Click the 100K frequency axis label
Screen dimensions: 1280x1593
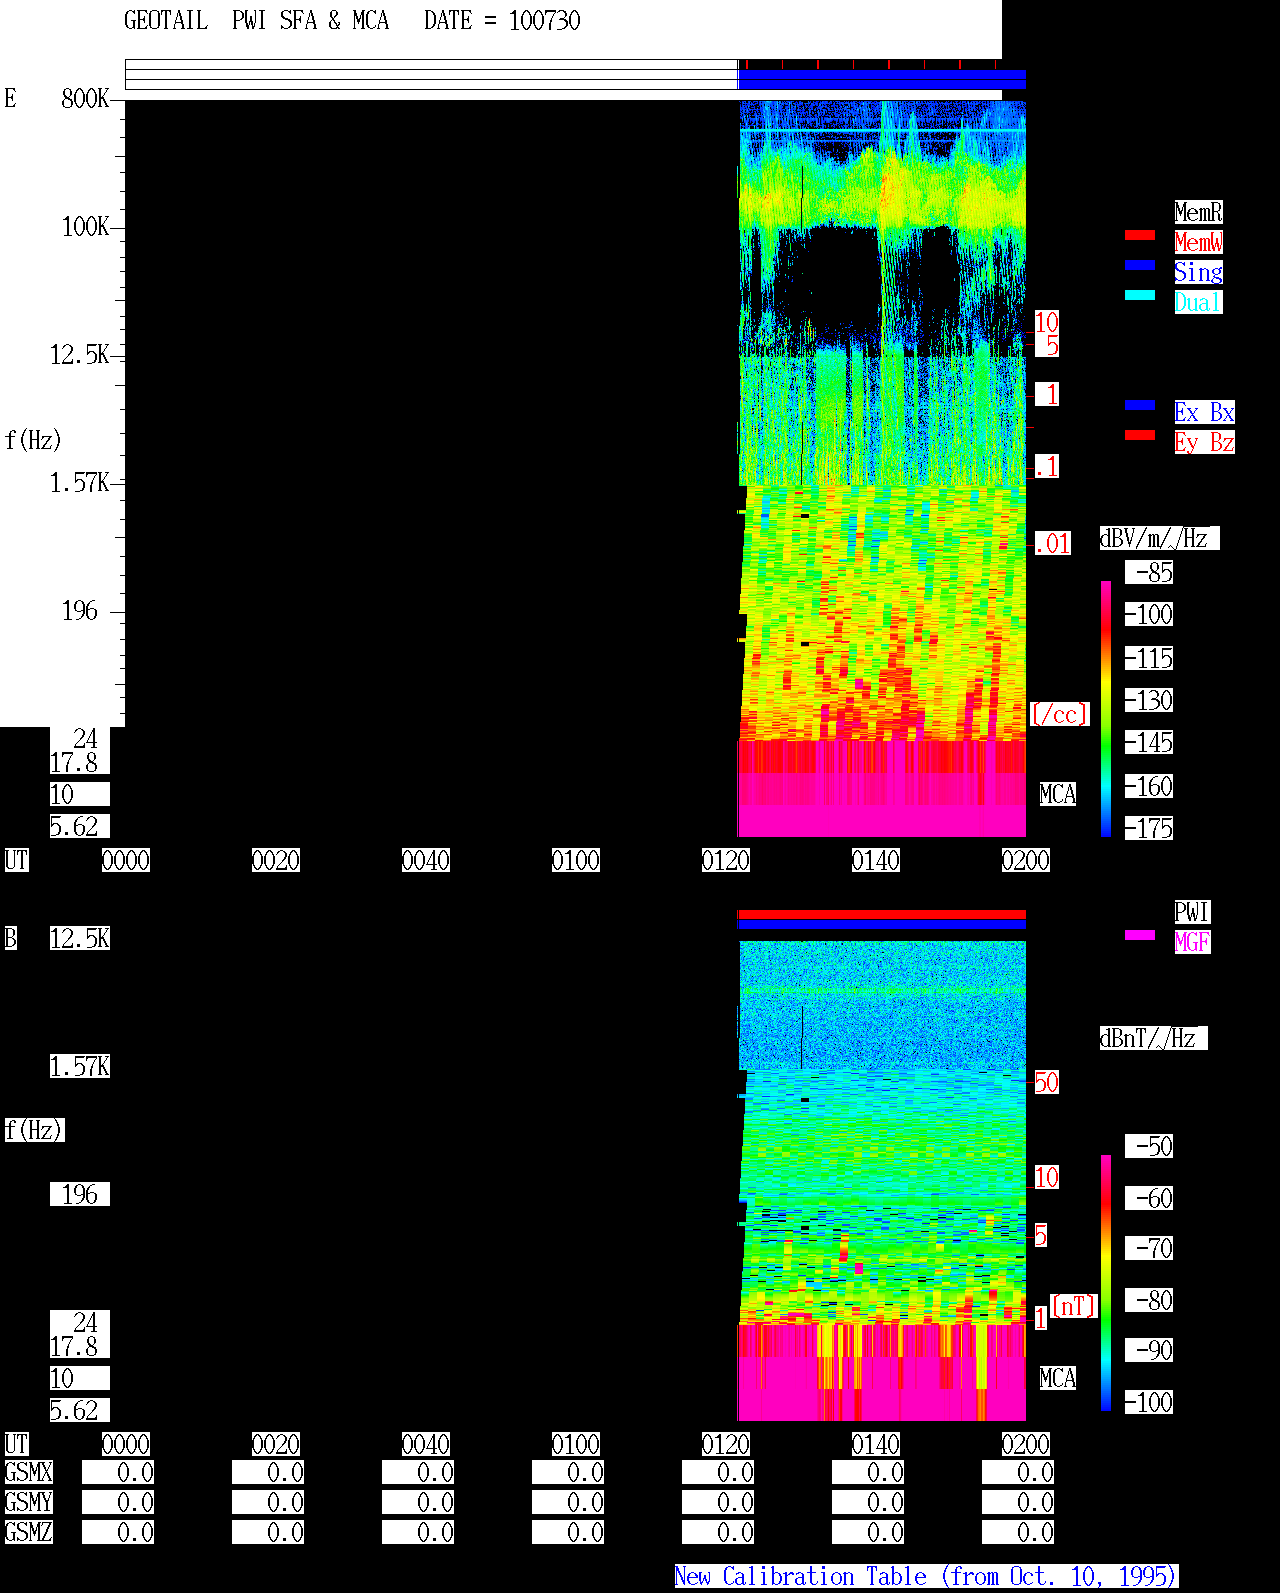coord(85,226)
